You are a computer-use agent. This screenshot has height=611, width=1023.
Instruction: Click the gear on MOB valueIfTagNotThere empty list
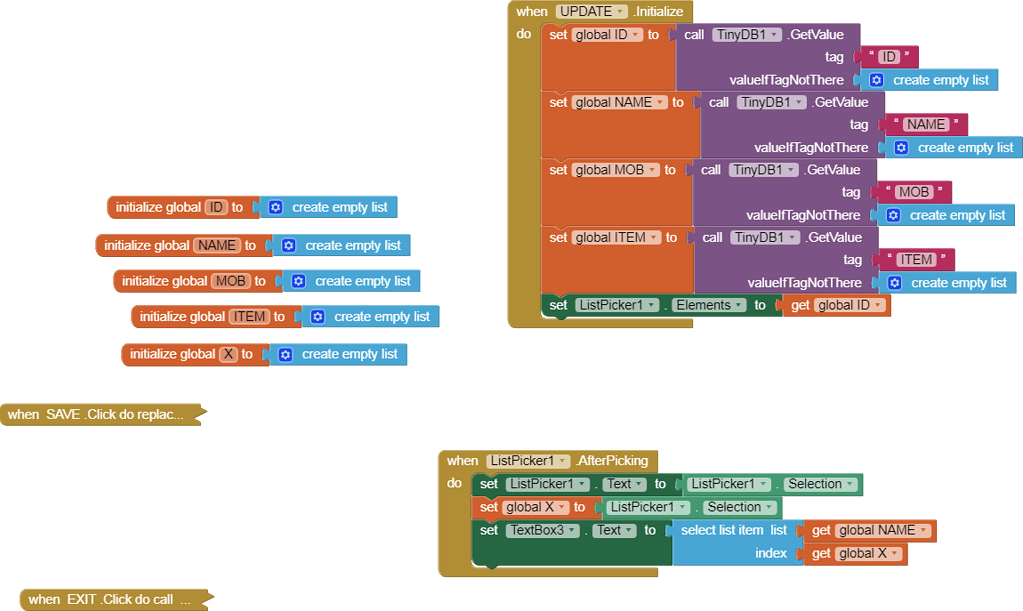(893, 214)
